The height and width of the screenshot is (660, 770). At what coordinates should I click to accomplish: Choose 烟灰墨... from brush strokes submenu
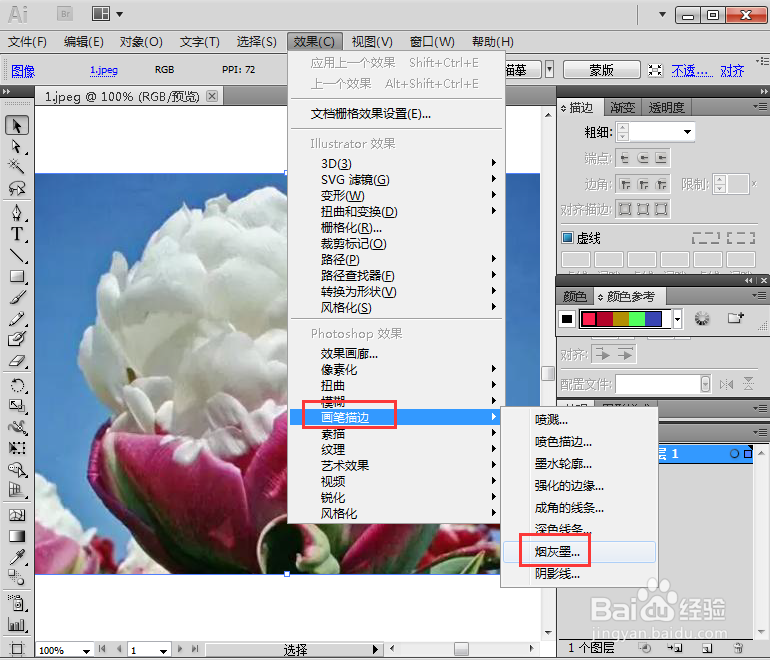tap(579, 551)
